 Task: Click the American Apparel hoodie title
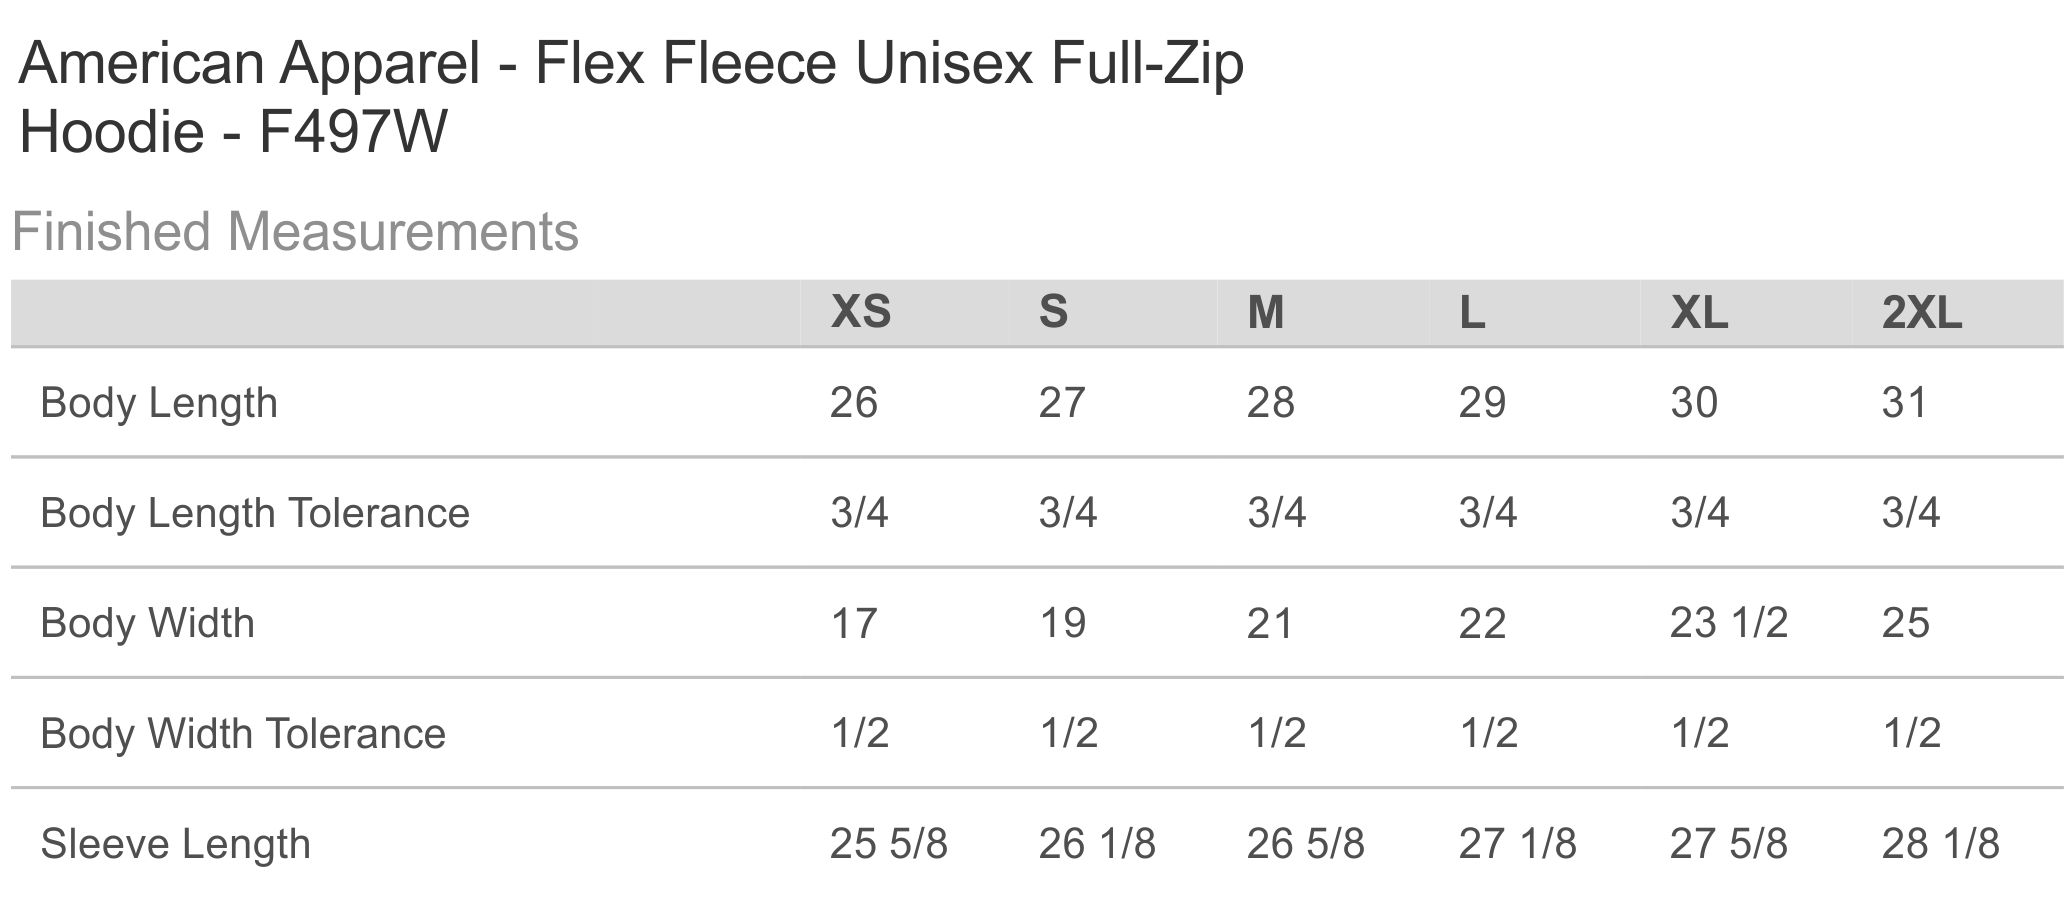(631, 97)
